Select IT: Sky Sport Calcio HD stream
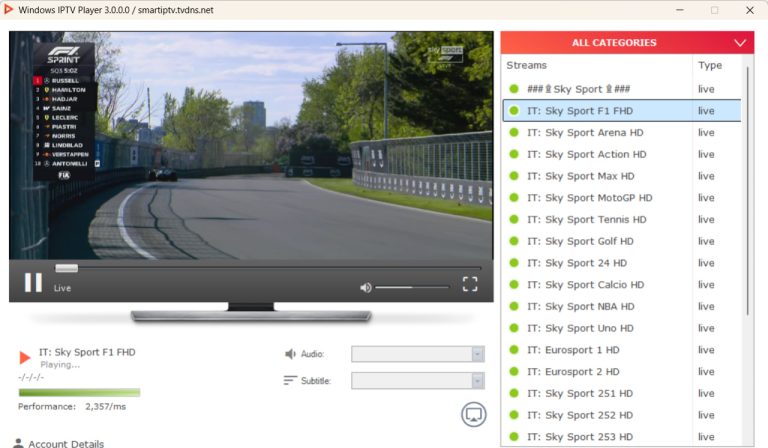Viewport: 768px width, 448px height. pyautogui.click(x=622, y=284)
